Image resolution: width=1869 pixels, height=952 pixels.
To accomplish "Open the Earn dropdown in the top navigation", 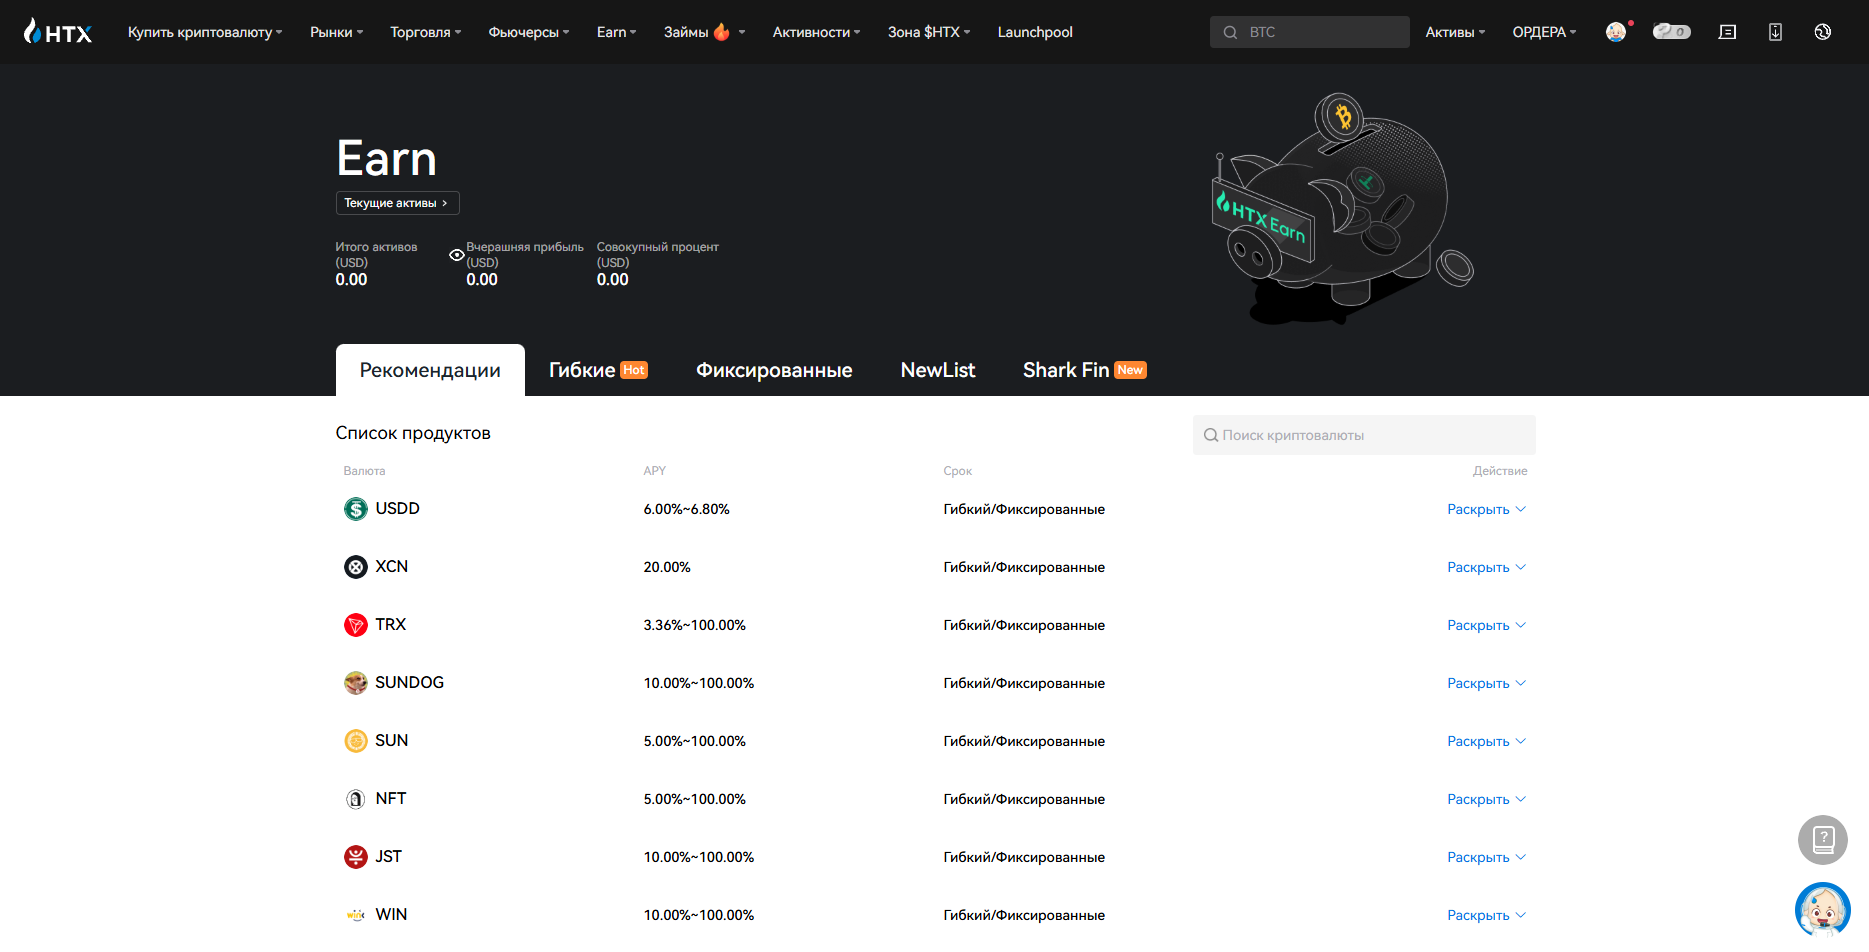I will click(x=617, y=32).
